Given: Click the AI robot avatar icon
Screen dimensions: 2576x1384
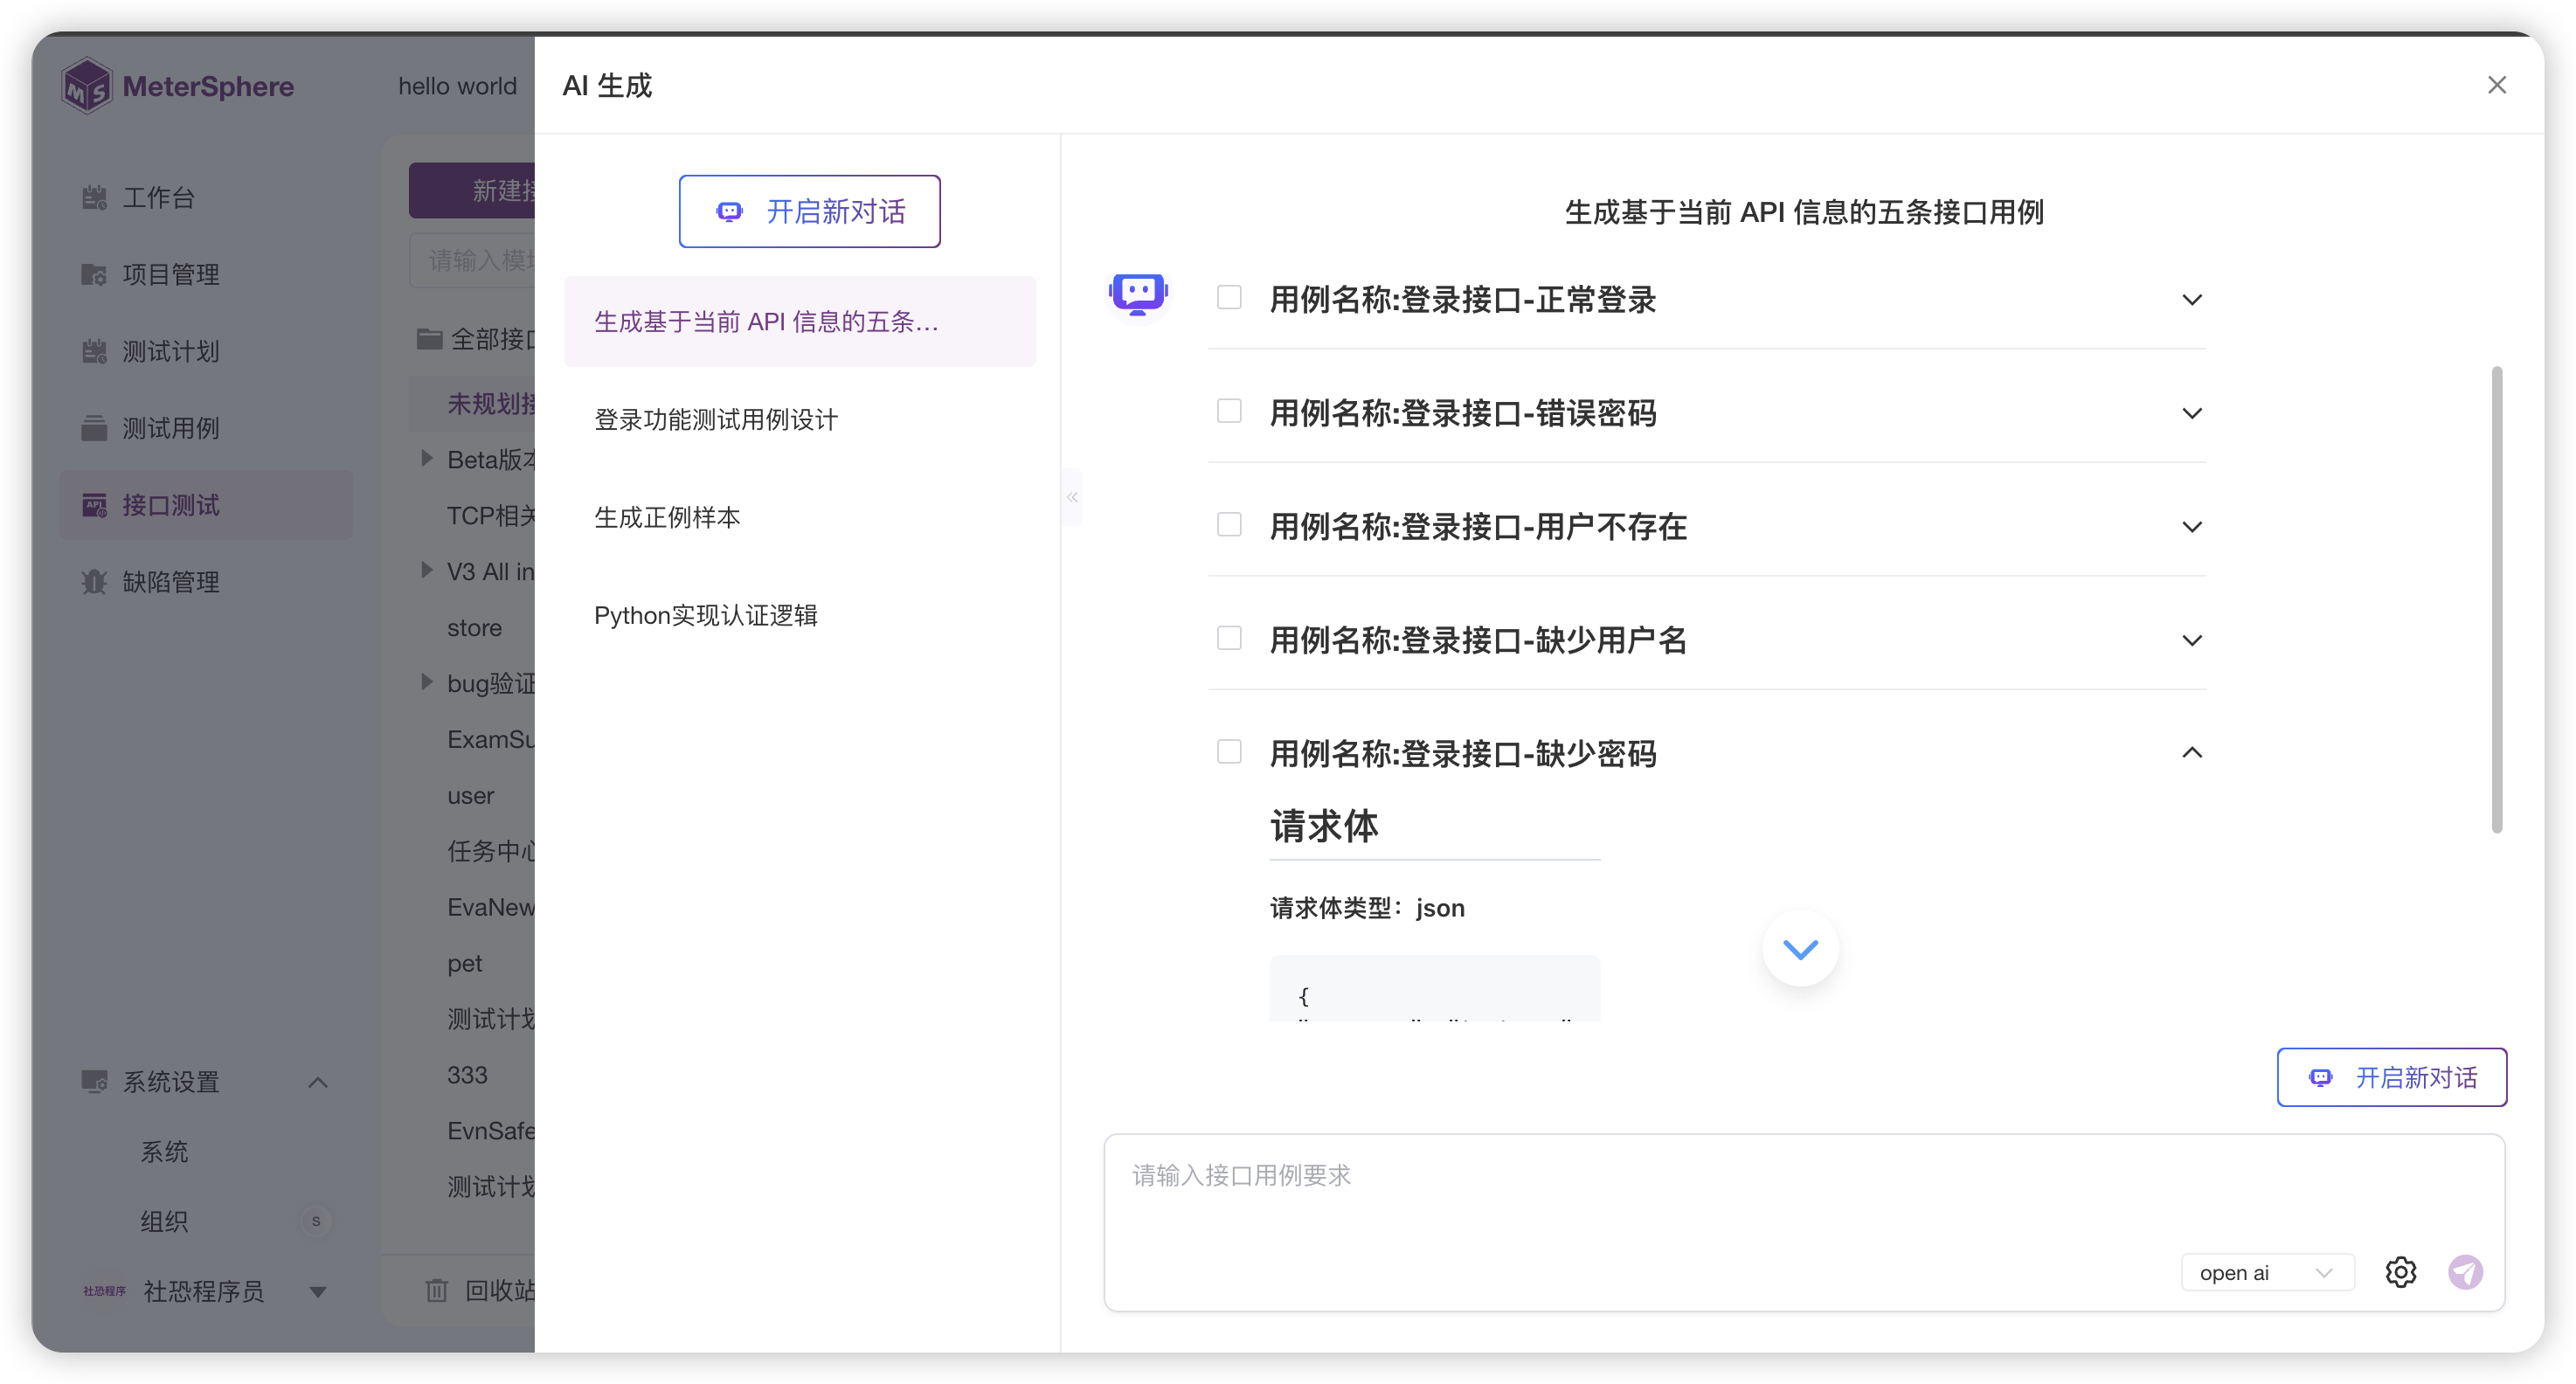Looking at the screenshot, I should (1138, 295).
